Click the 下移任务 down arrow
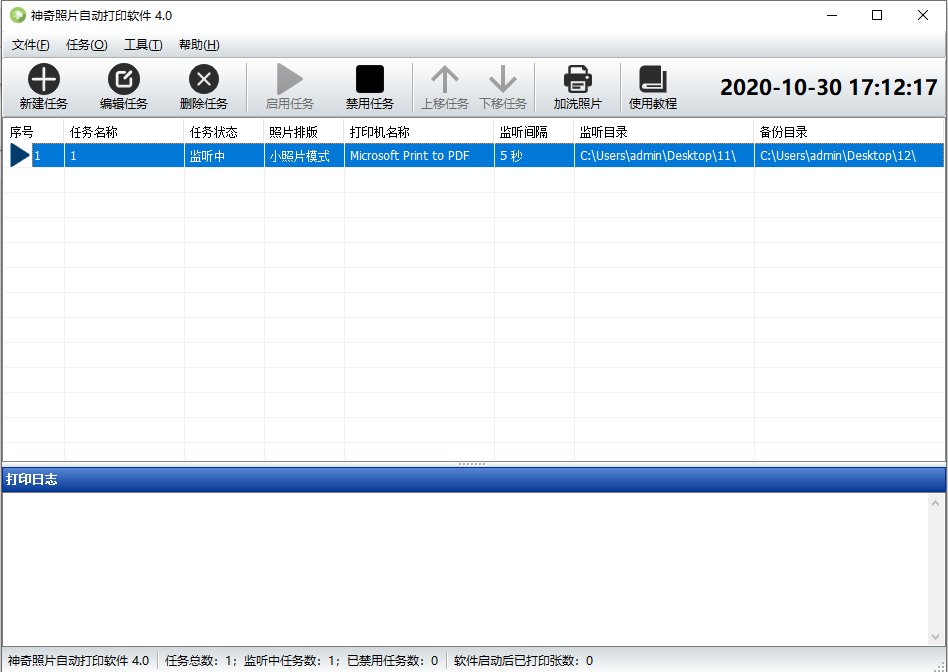The height and width of the screenshot is (672, 948). click(x=502, y=79)
